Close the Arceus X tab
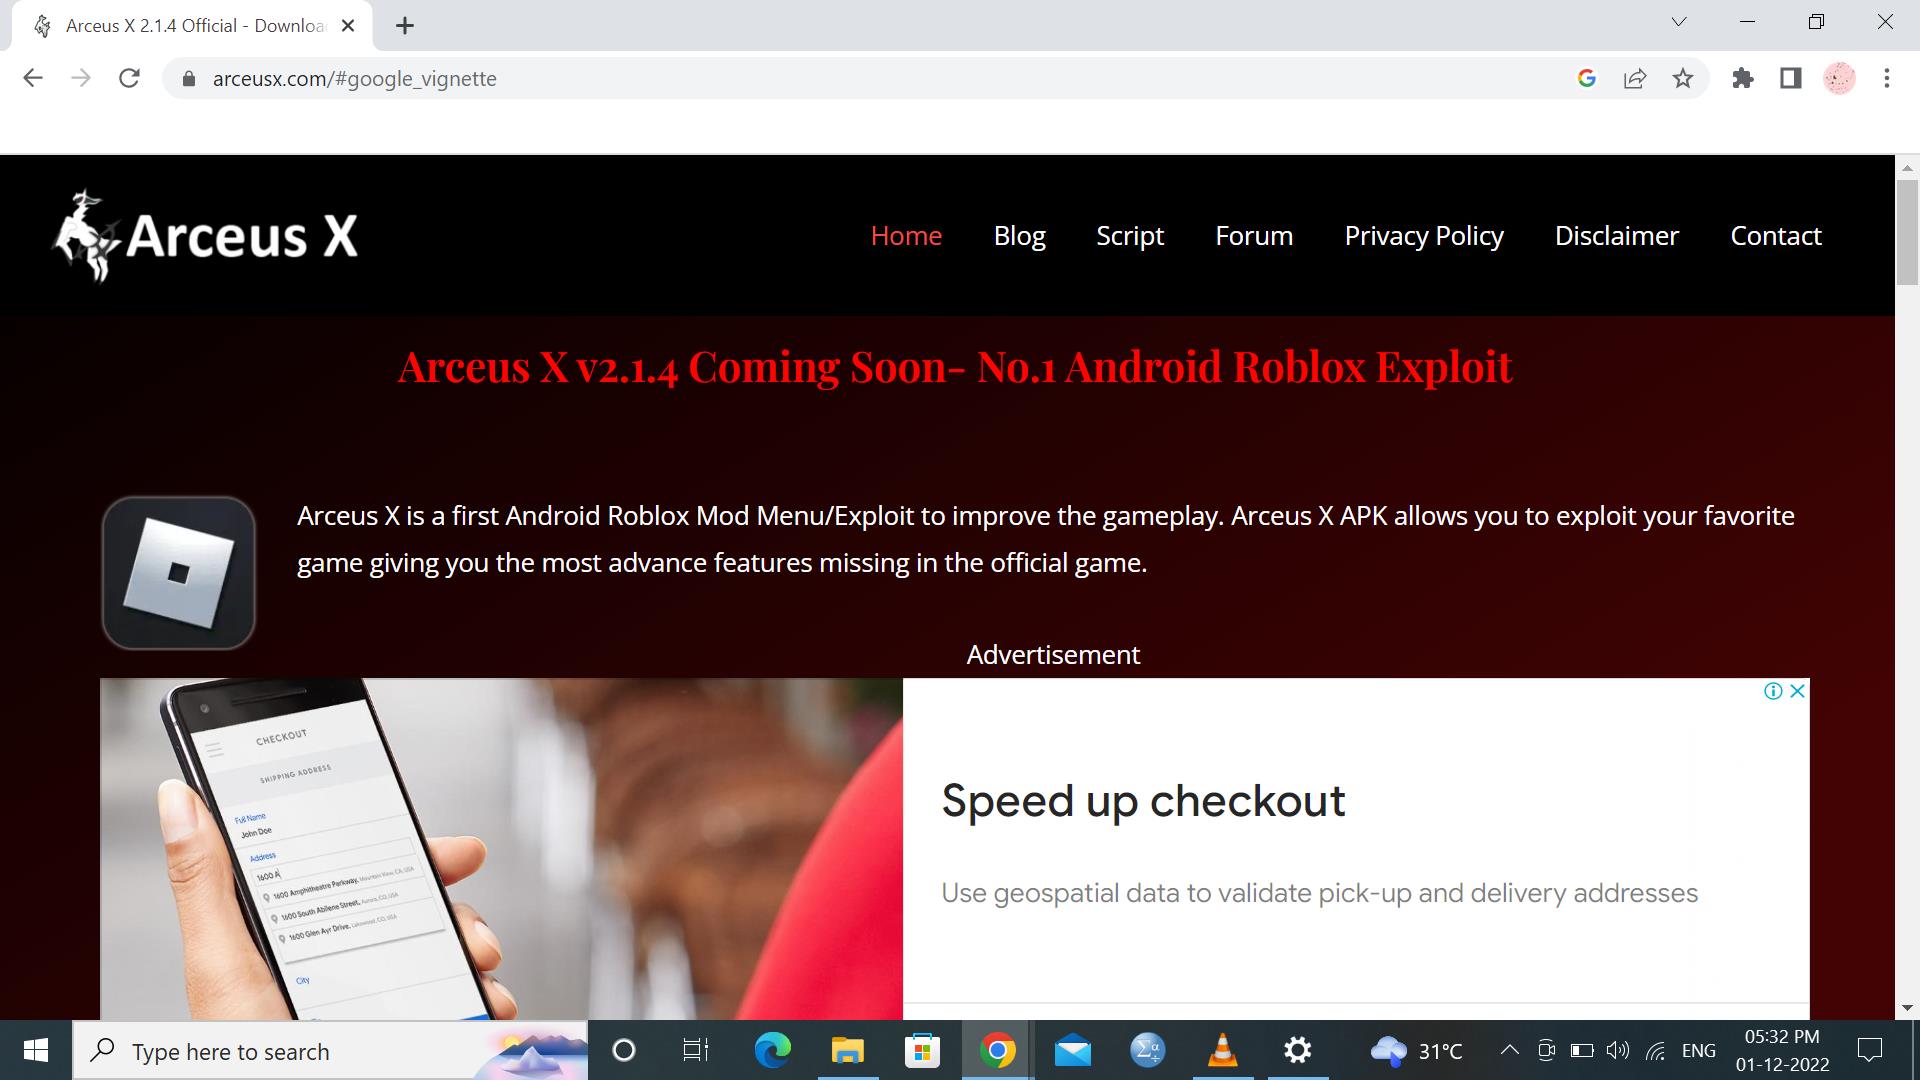 pos(348,26)
